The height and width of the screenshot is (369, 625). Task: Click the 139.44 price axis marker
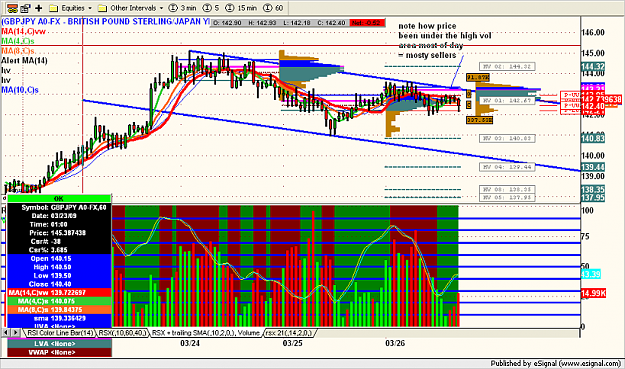tap(593, 167)
